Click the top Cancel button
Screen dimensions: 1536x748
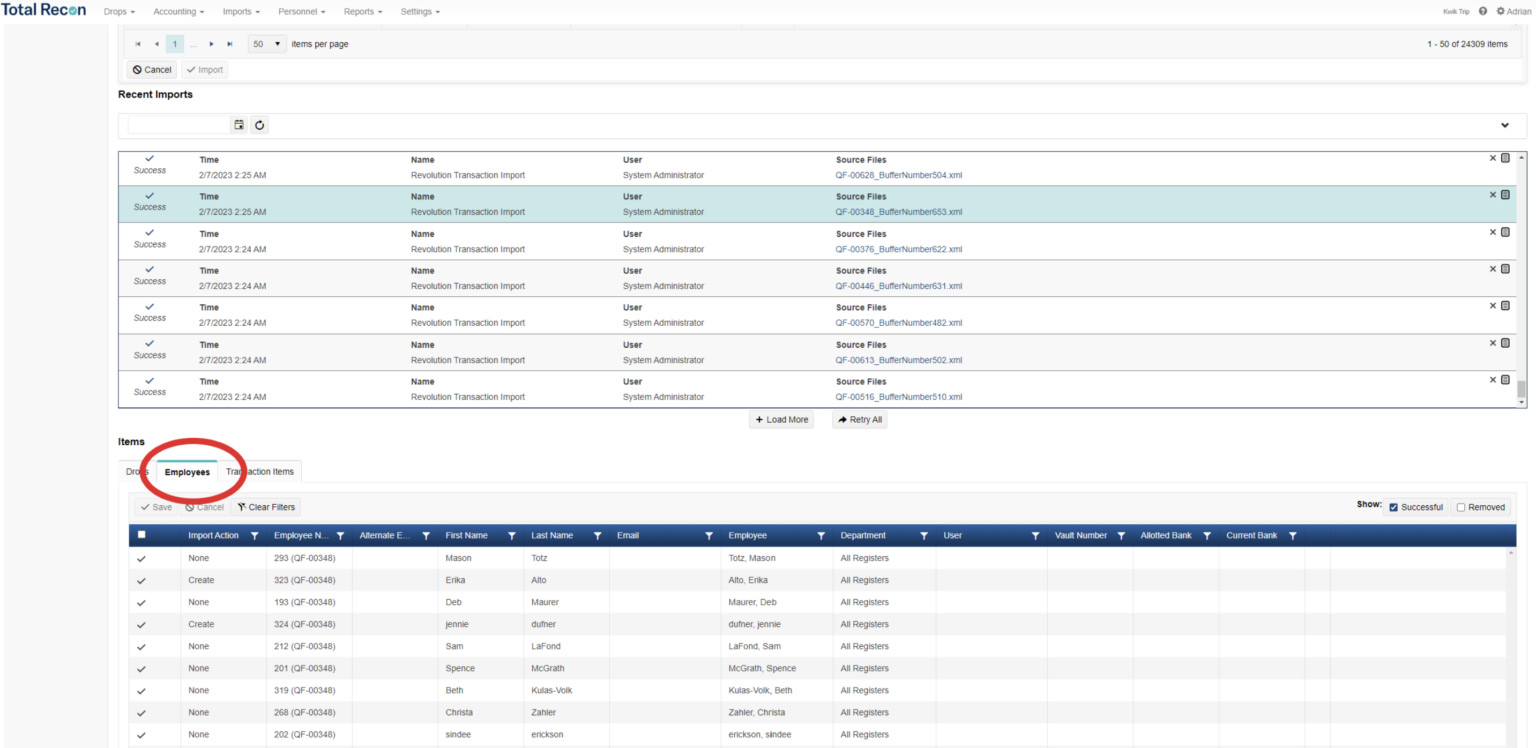tap(152, 70)
